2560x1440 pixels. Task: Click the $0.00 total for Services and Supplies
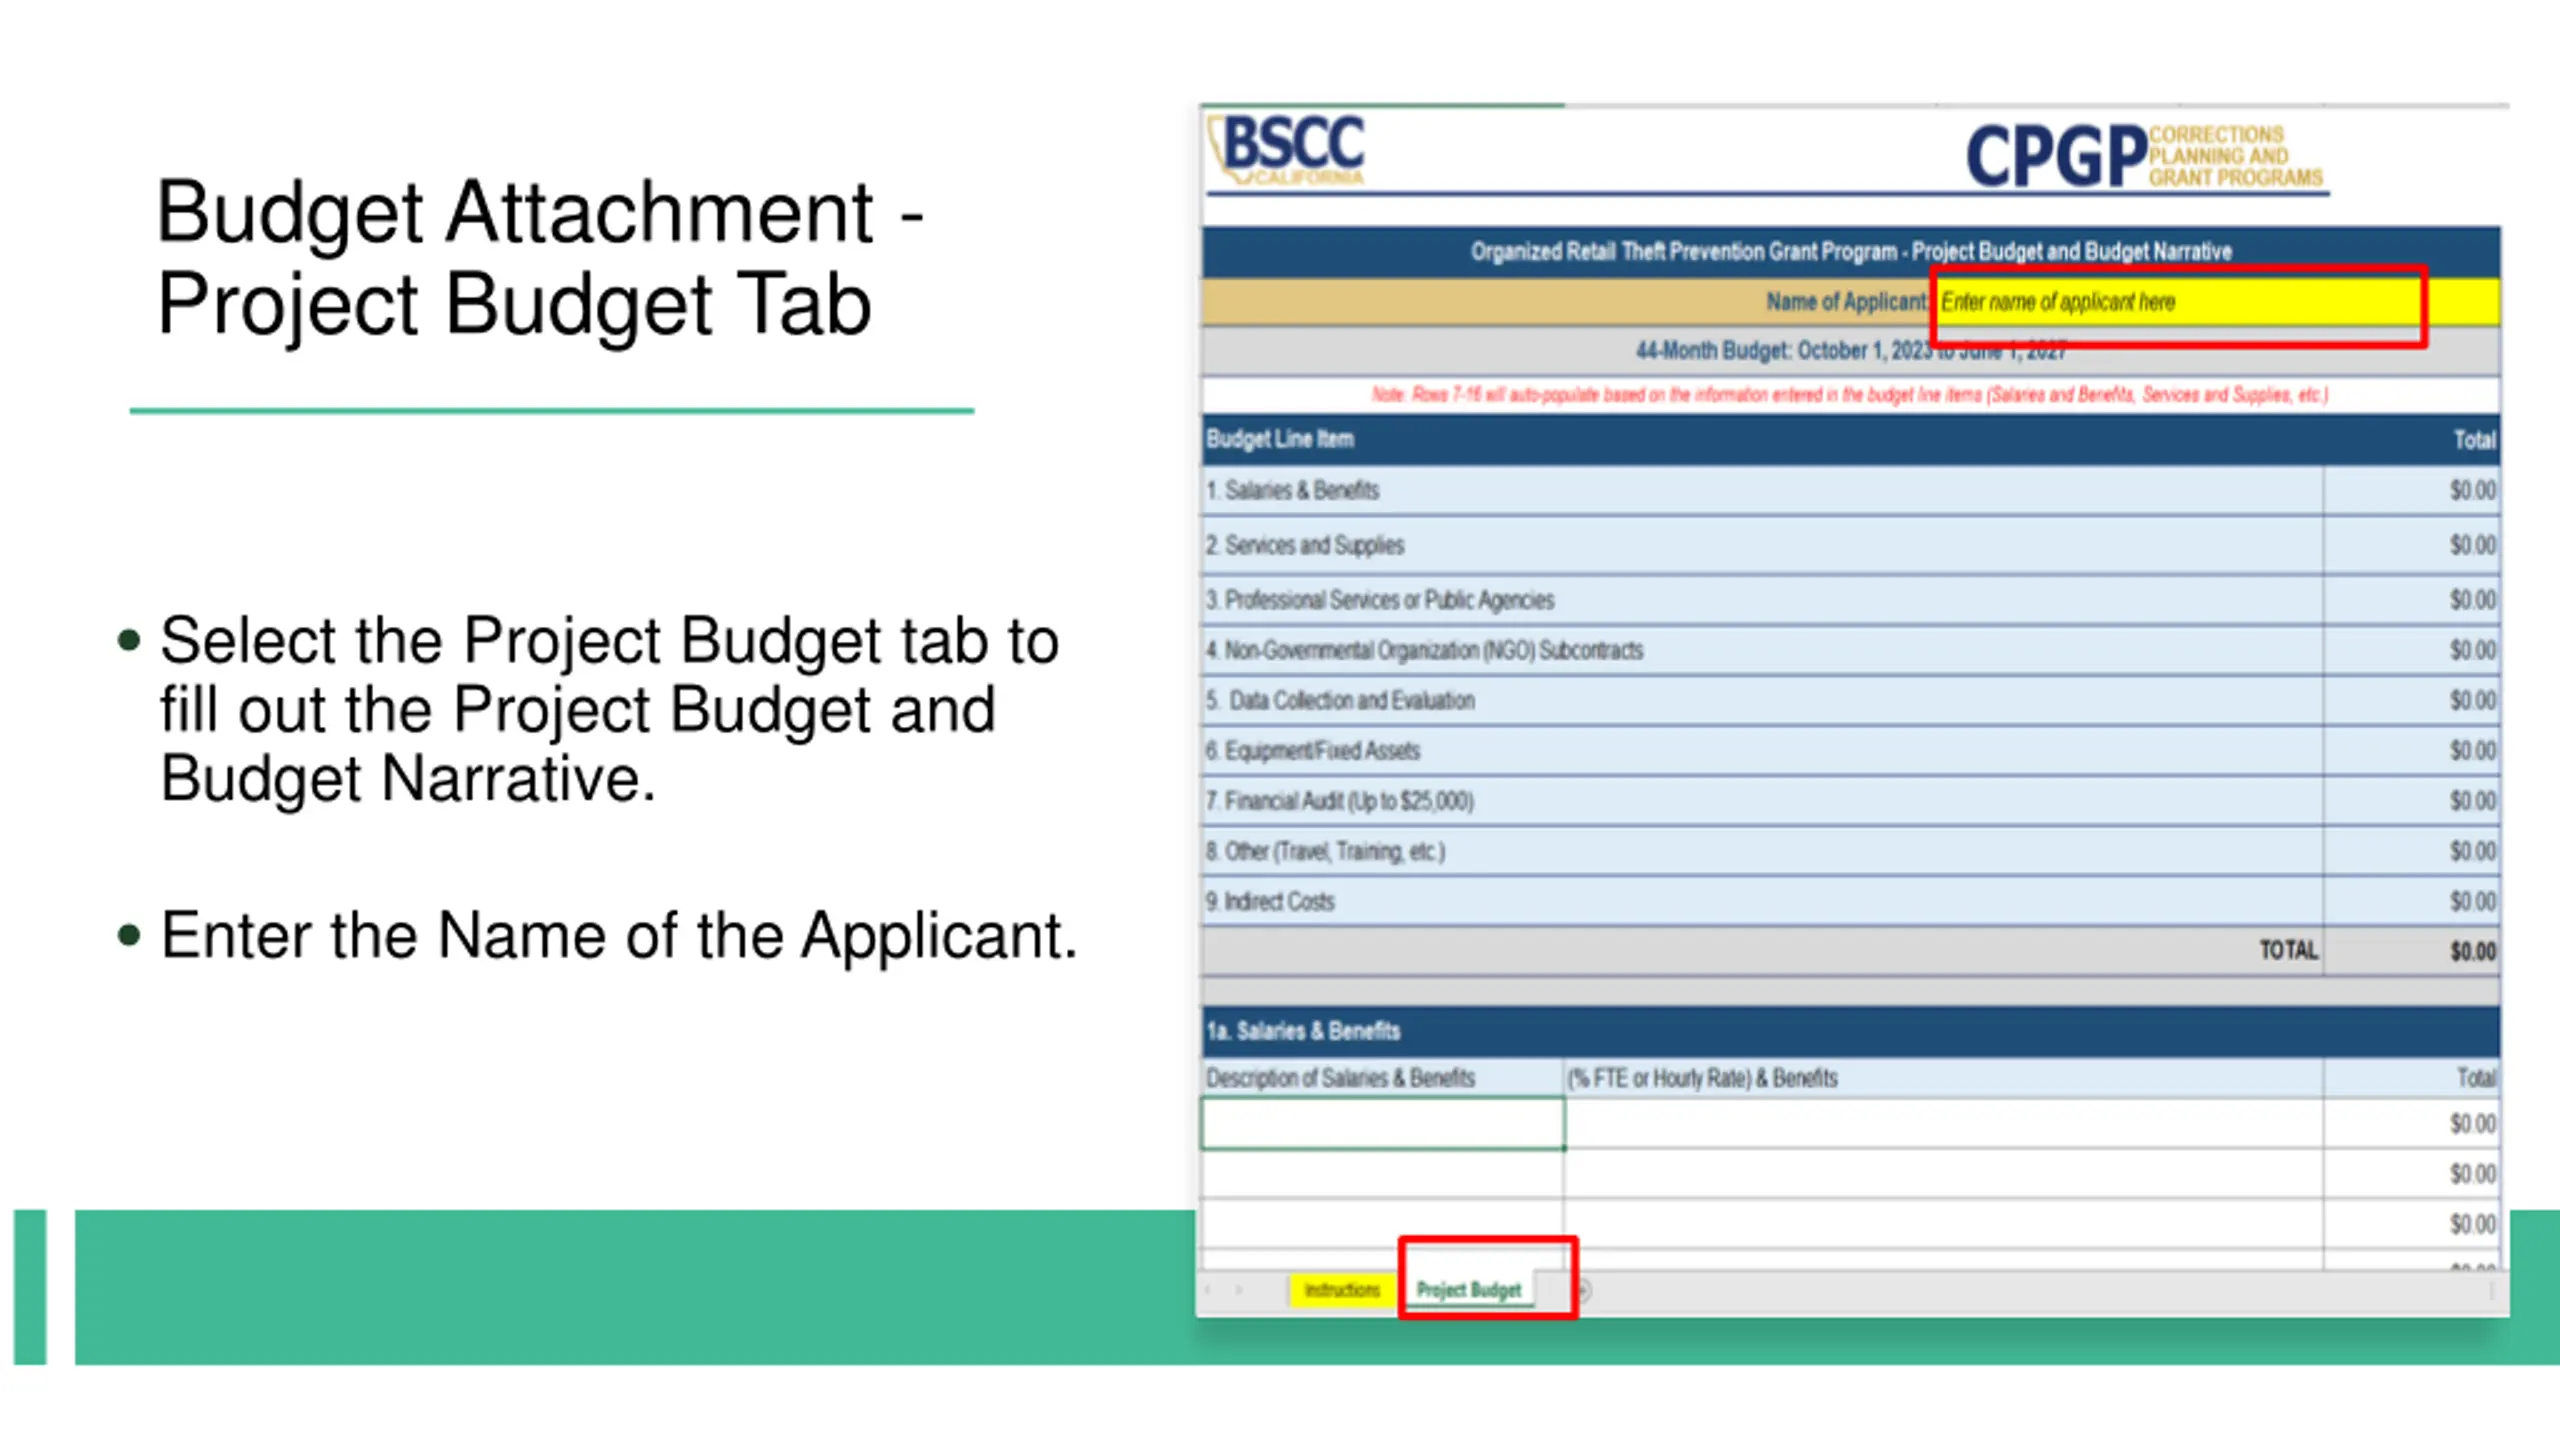(x=2412, y=545)
